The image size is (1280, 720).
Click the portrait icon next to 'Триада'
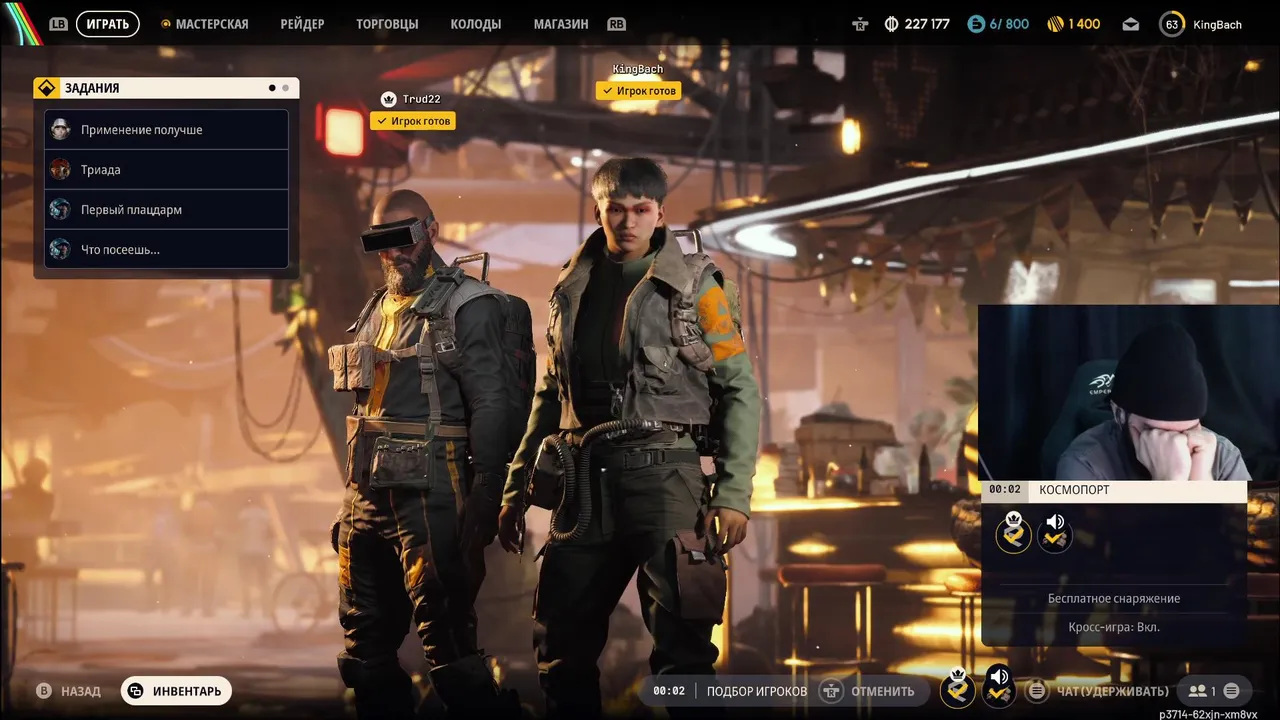click(61, 169)
